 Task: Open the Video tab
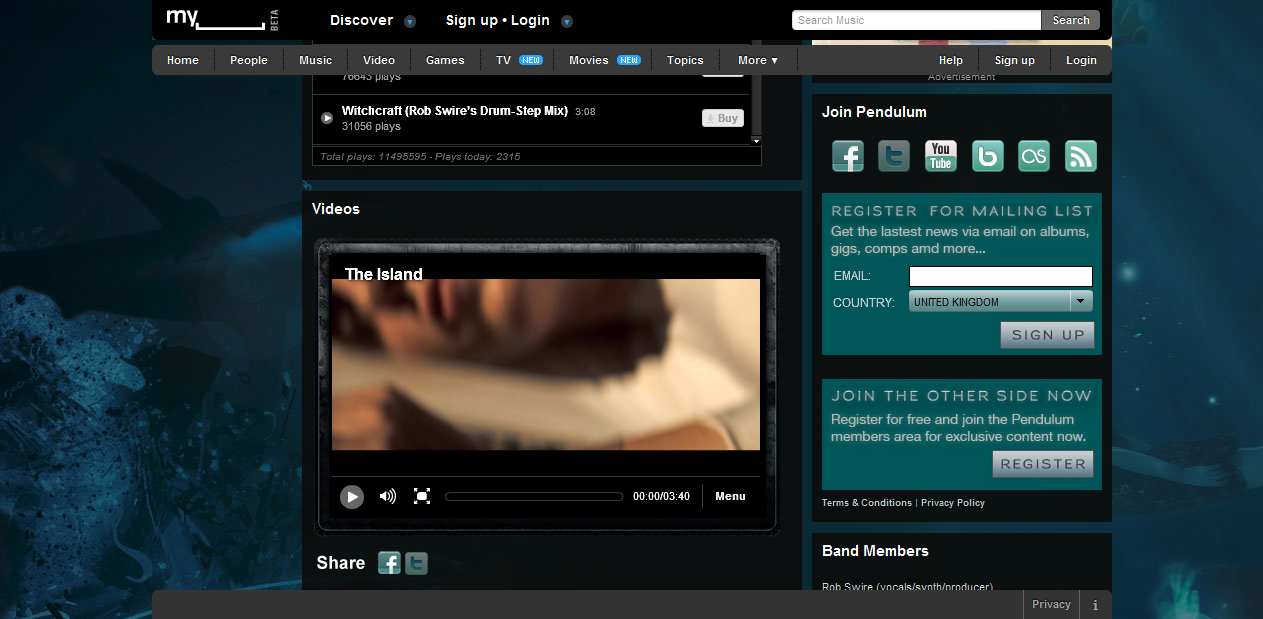tap(379, 60)
